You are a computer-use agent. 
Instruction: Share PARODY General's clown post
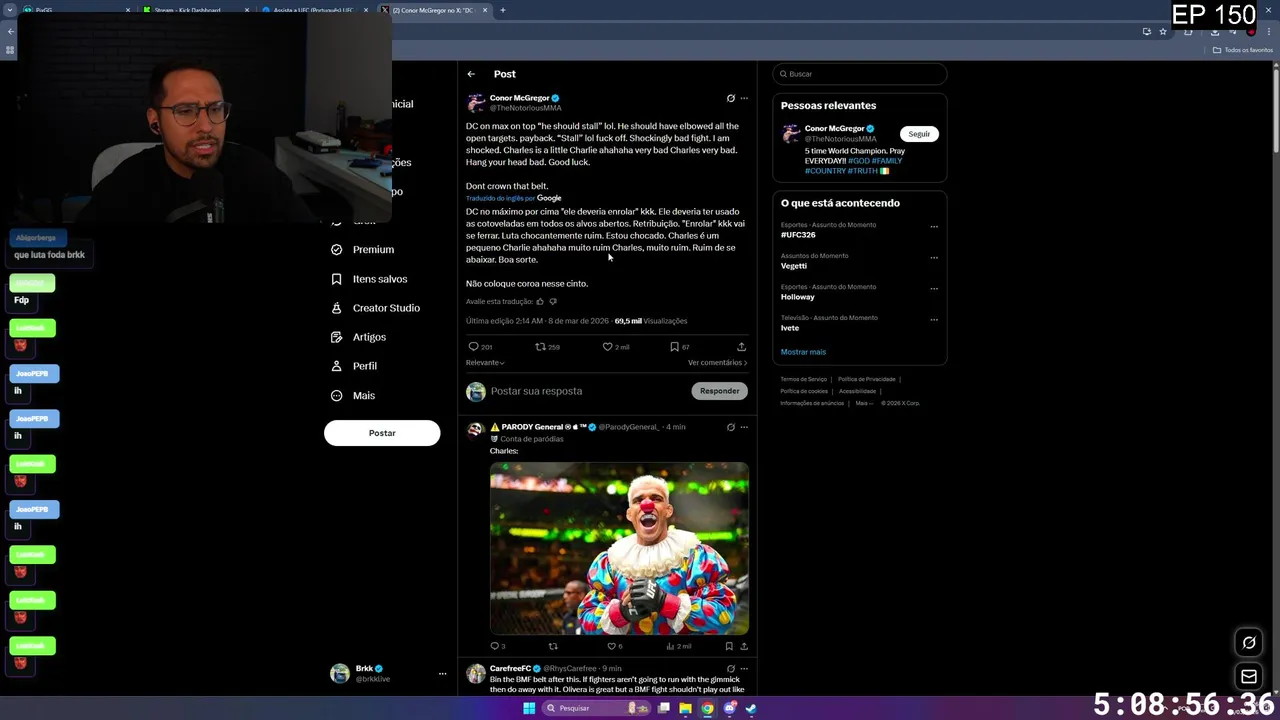coord(743,646)
